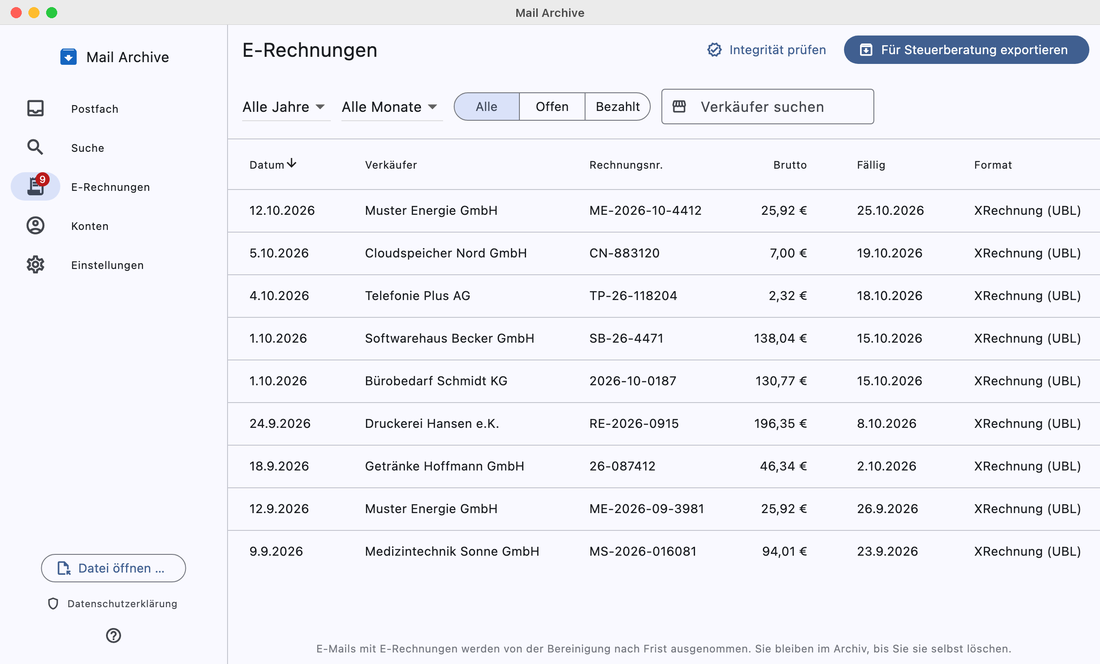This screenshot has height=664, width=1100.
Task: Expand the Alle Jahre dropdown
Action: point(286,107)
